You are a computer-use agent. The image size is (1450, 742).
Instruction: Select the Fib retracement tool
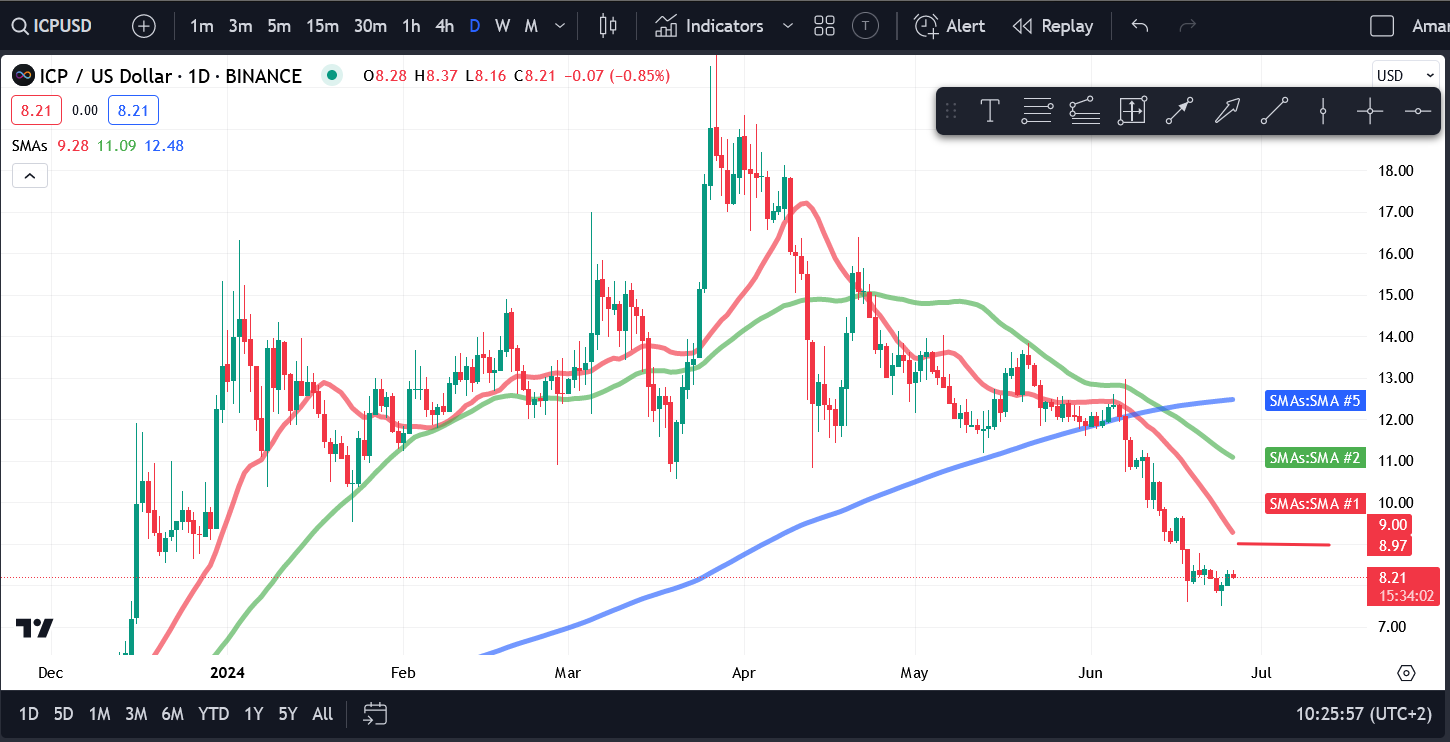tap(1037, 111)
